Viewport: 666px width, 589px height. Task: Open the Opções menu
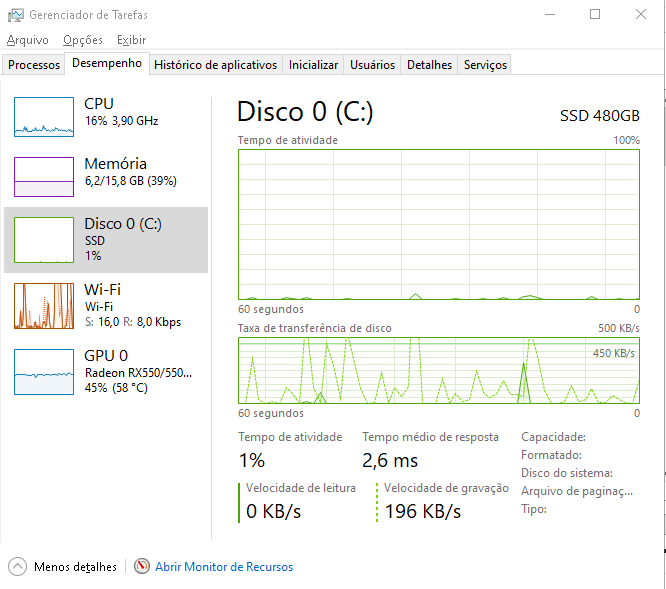(x=83, y=40)
